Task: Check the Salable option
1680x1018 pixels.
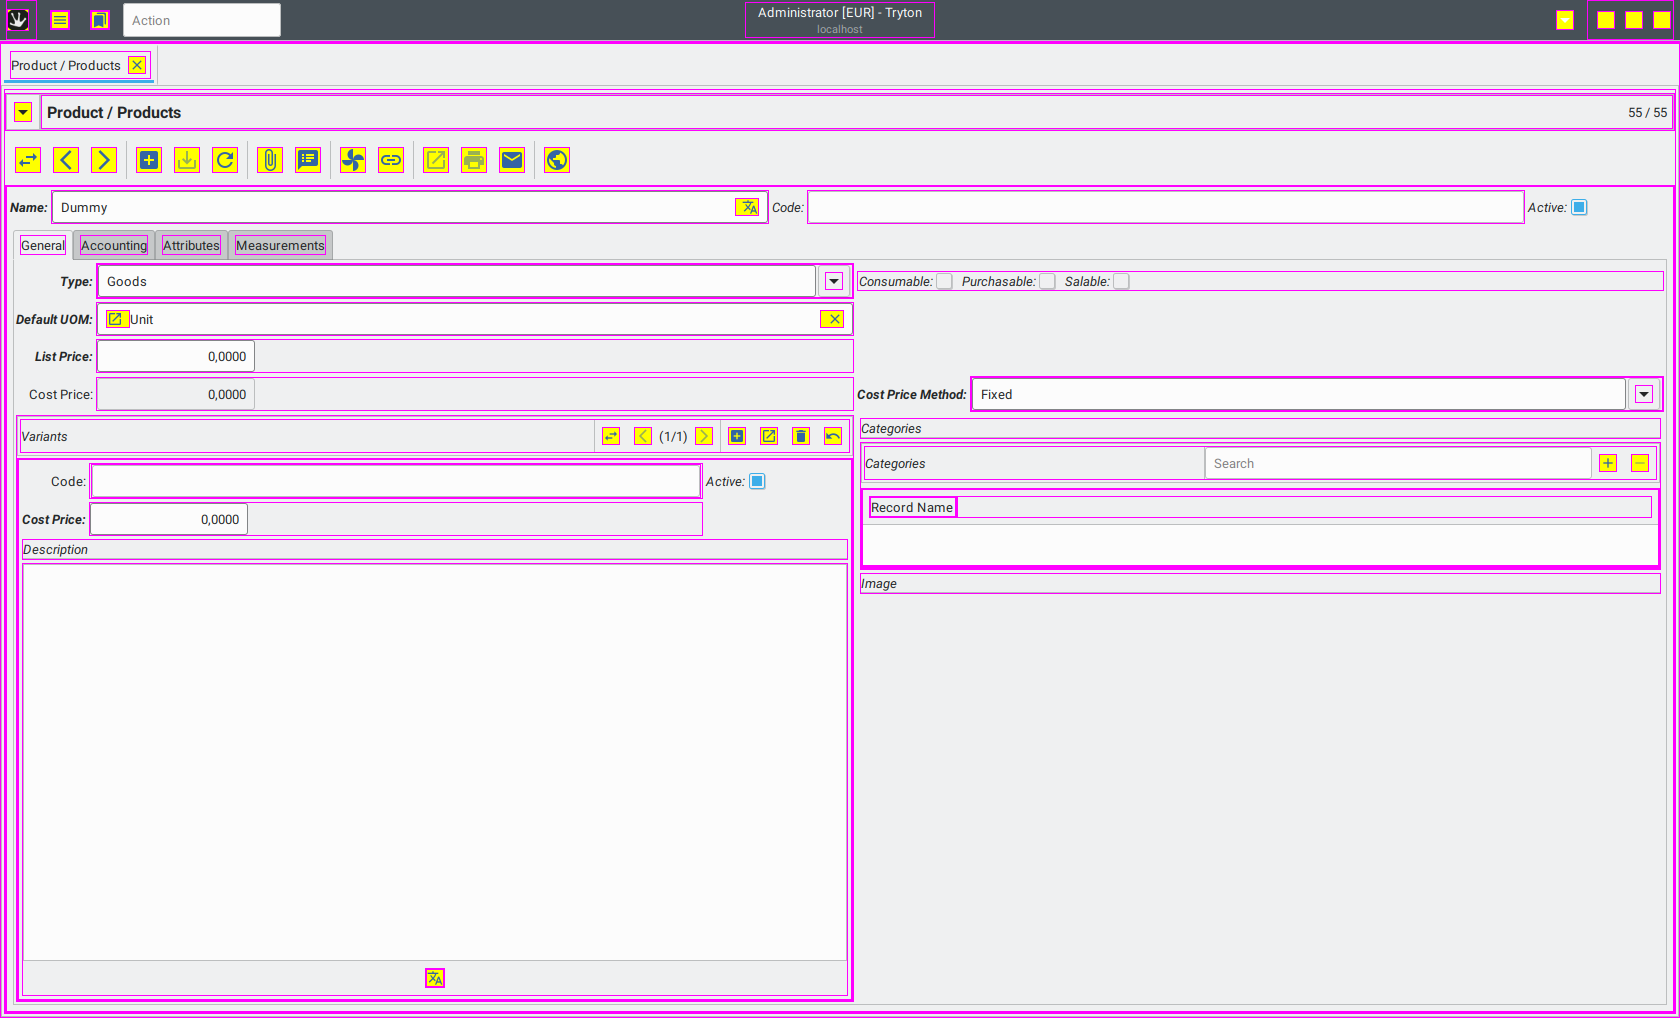Action: click(1121, 282)
